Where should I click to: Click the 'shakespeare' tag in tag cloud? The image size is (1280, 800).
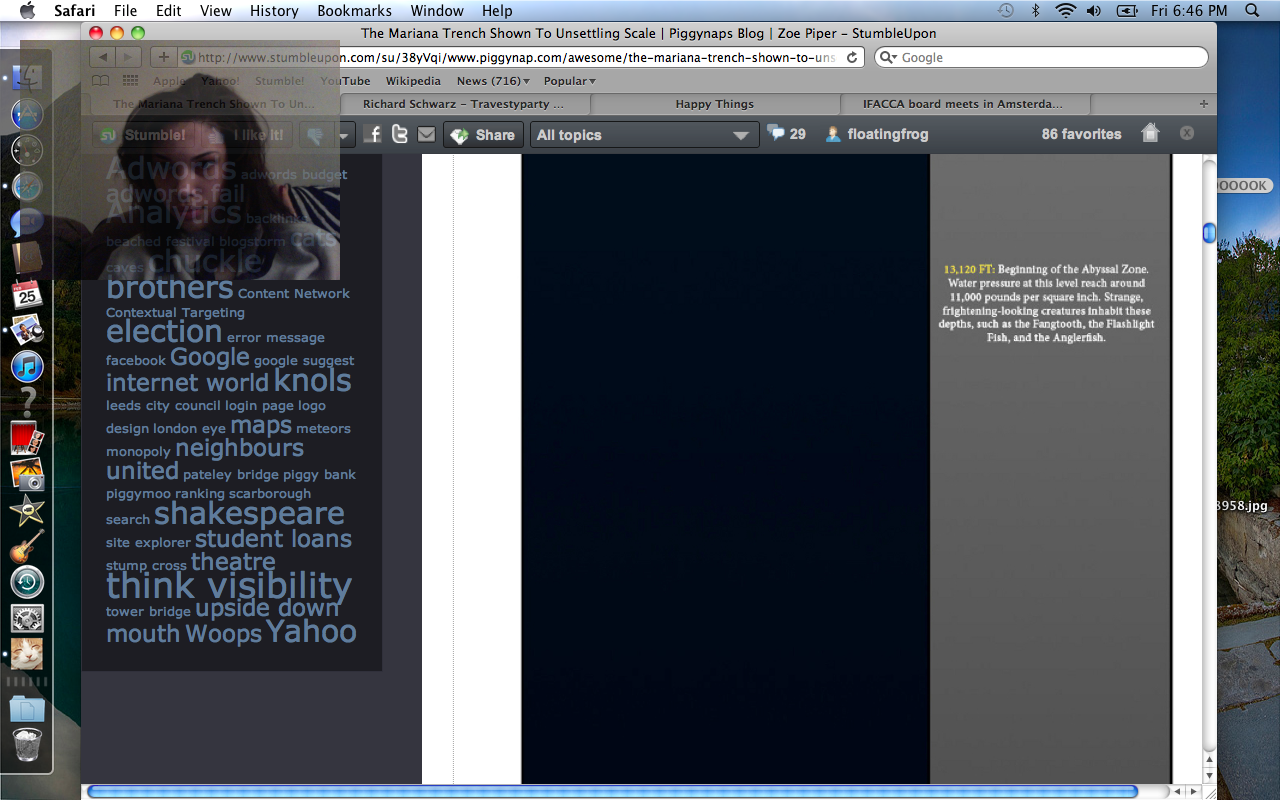point(249,514)
